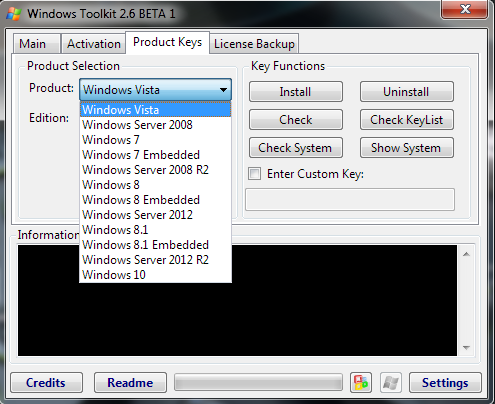The width and height of the screenshot is (495, 404).
Task: Click the Uninstall button
Action: 407,92
